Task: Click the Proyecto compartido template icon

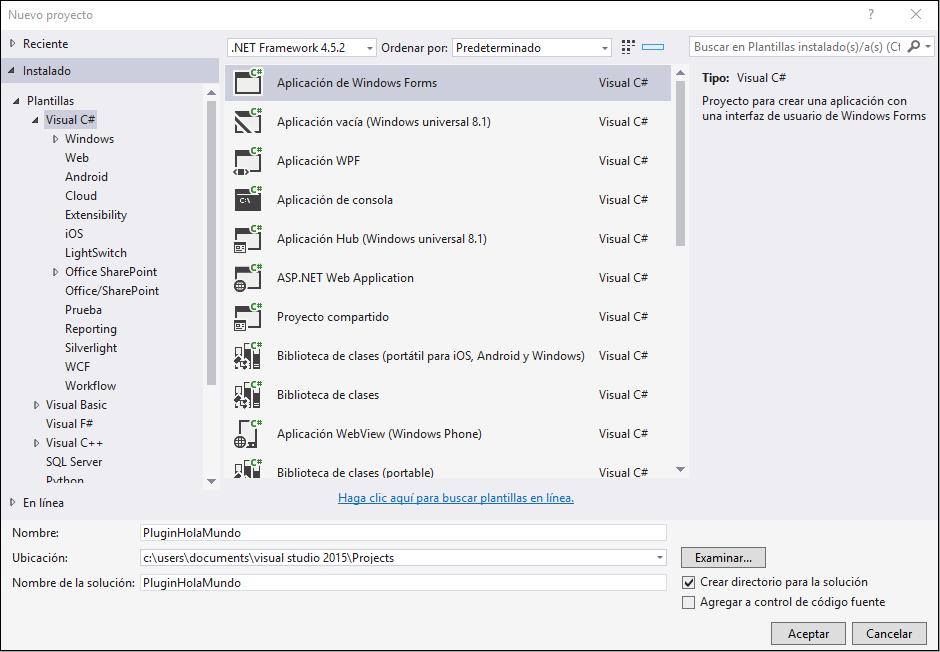Action: coord(247,317)
